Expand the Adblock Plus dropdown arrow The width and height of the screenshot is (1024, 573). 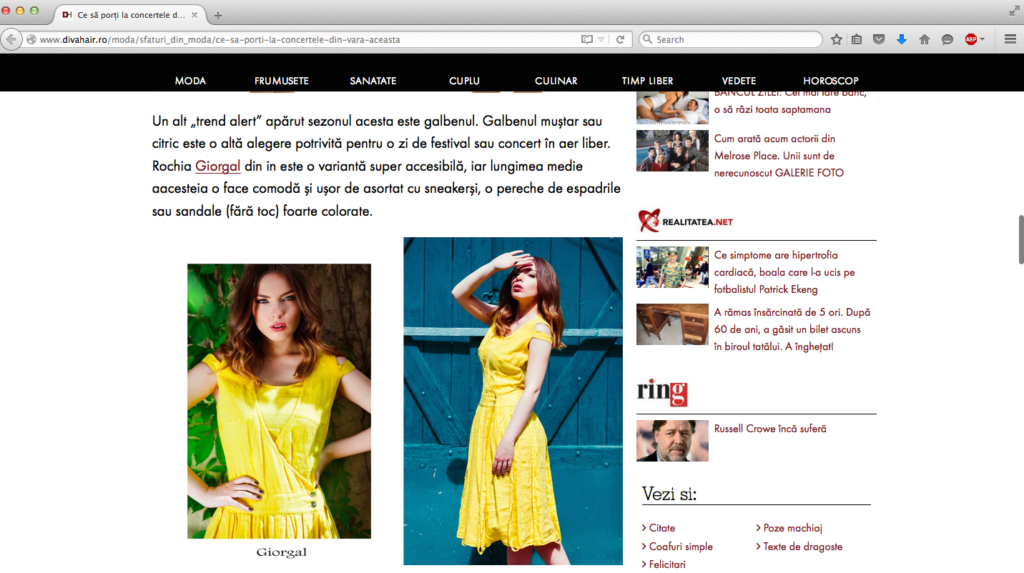(x=982, y=39)
